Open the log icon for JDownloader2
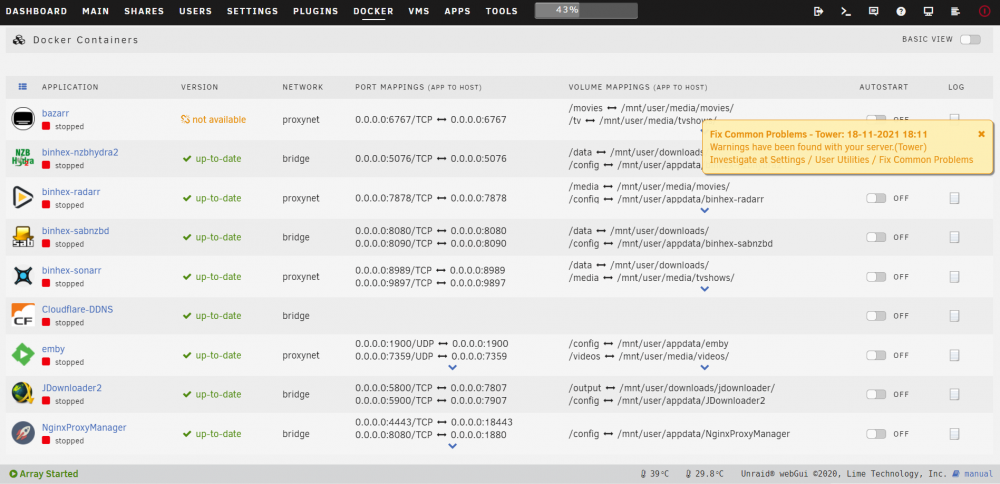This screenshot has width=1000, height=484. 954,394
